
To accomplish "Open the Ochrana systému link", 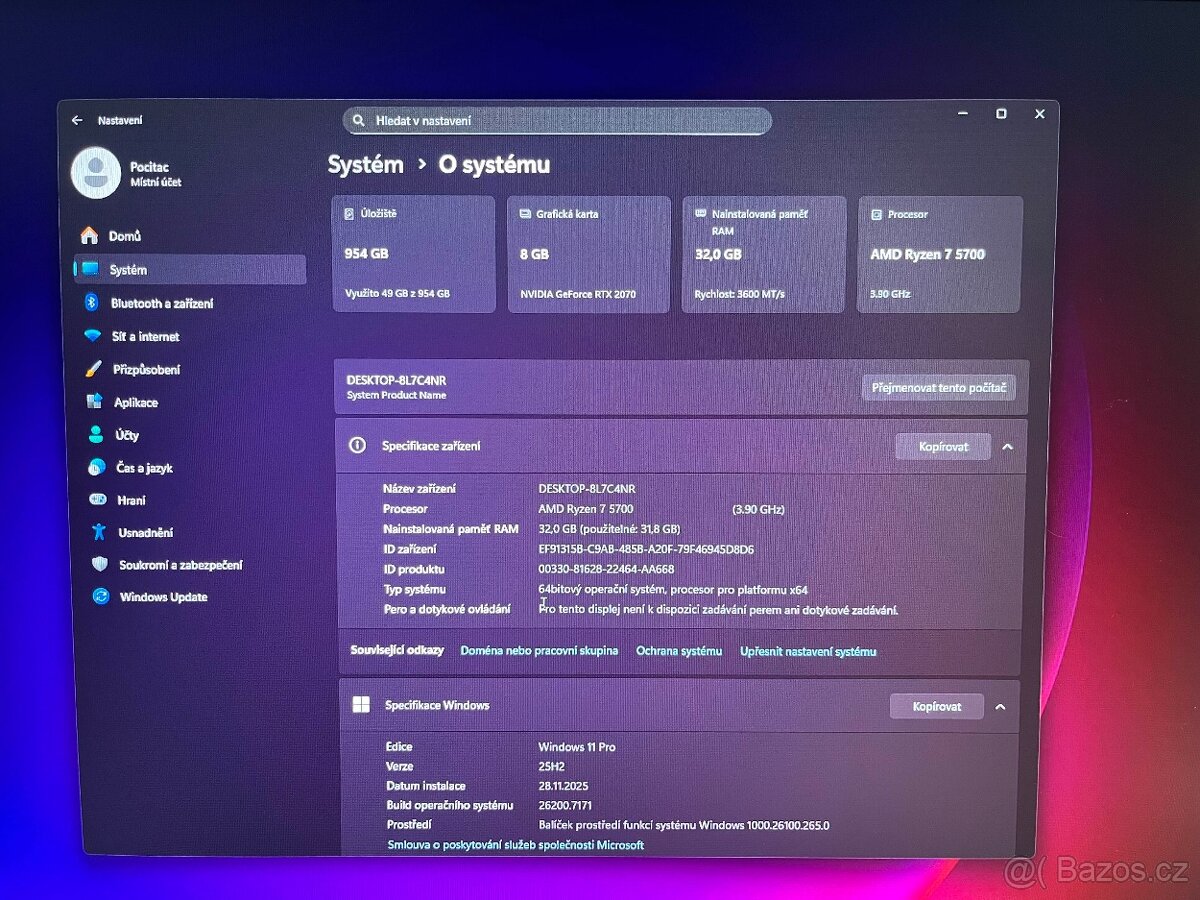I will pyautogui.click(x=679, y=650).
